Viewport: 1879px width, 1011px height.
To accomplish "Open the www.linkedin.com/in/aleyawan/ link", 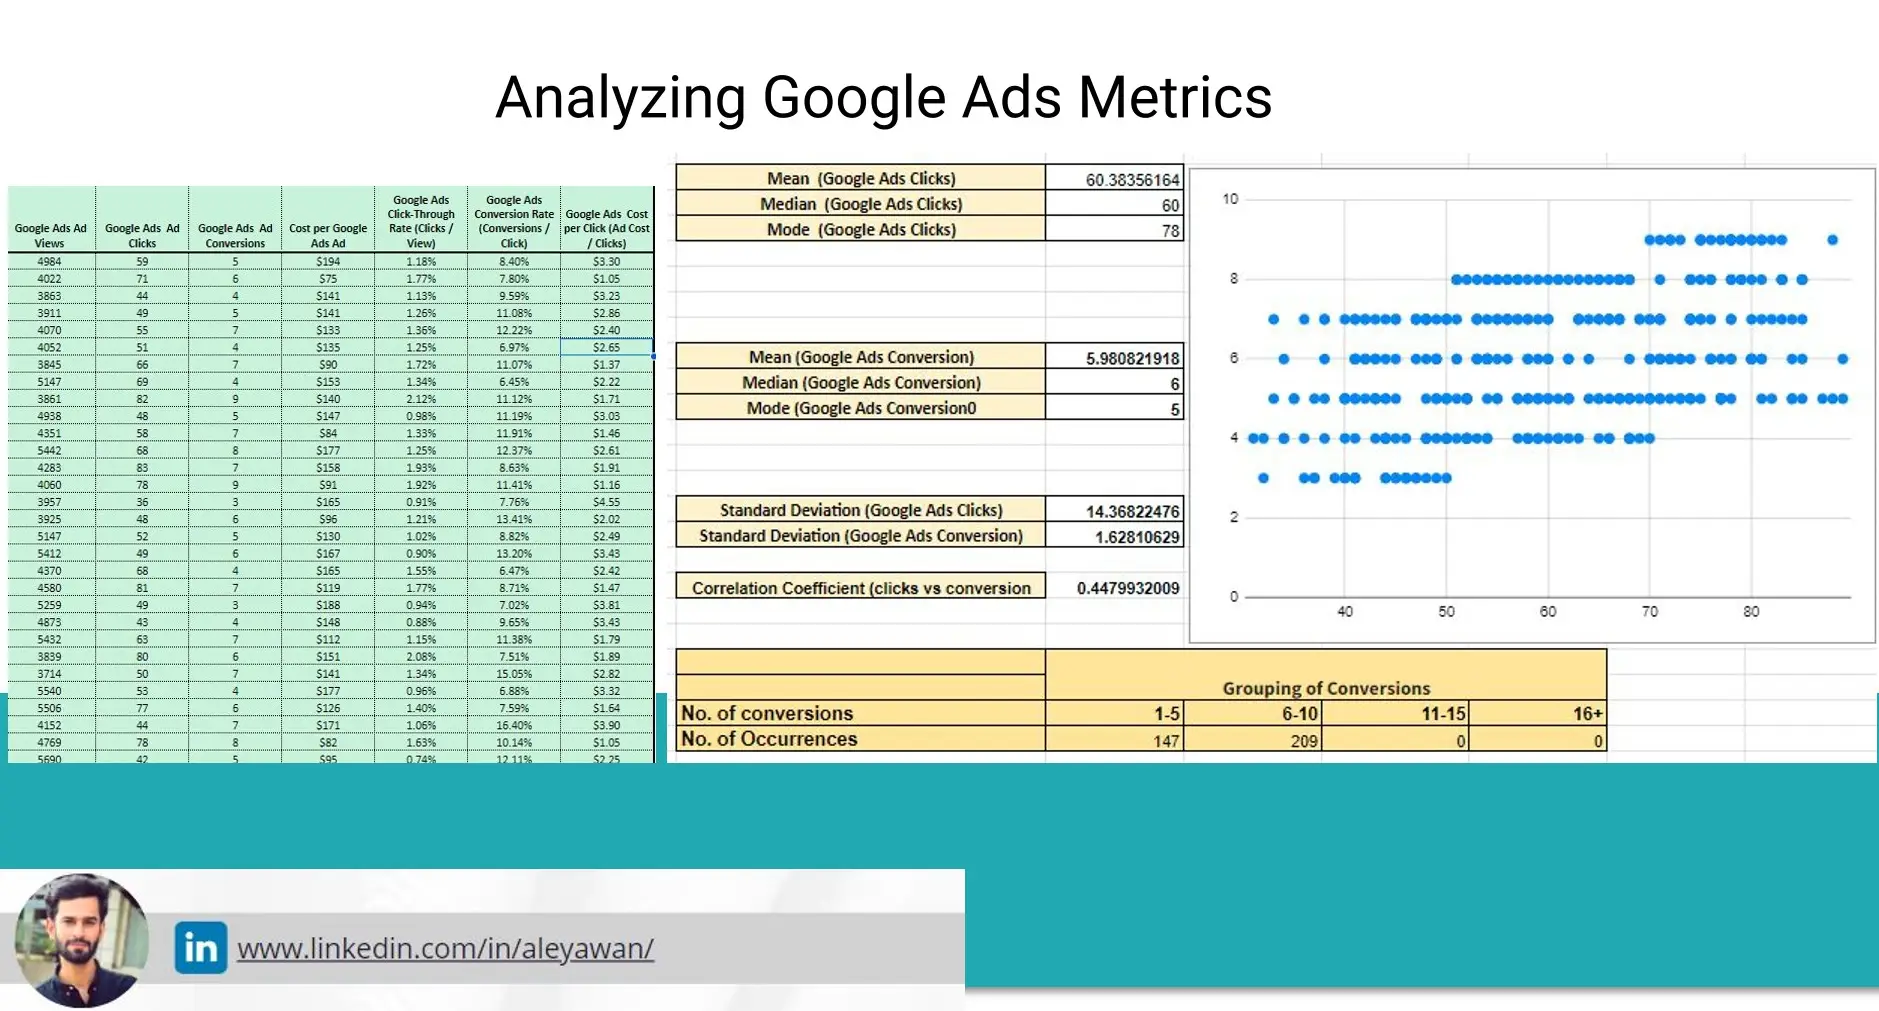I will (445, 948).
